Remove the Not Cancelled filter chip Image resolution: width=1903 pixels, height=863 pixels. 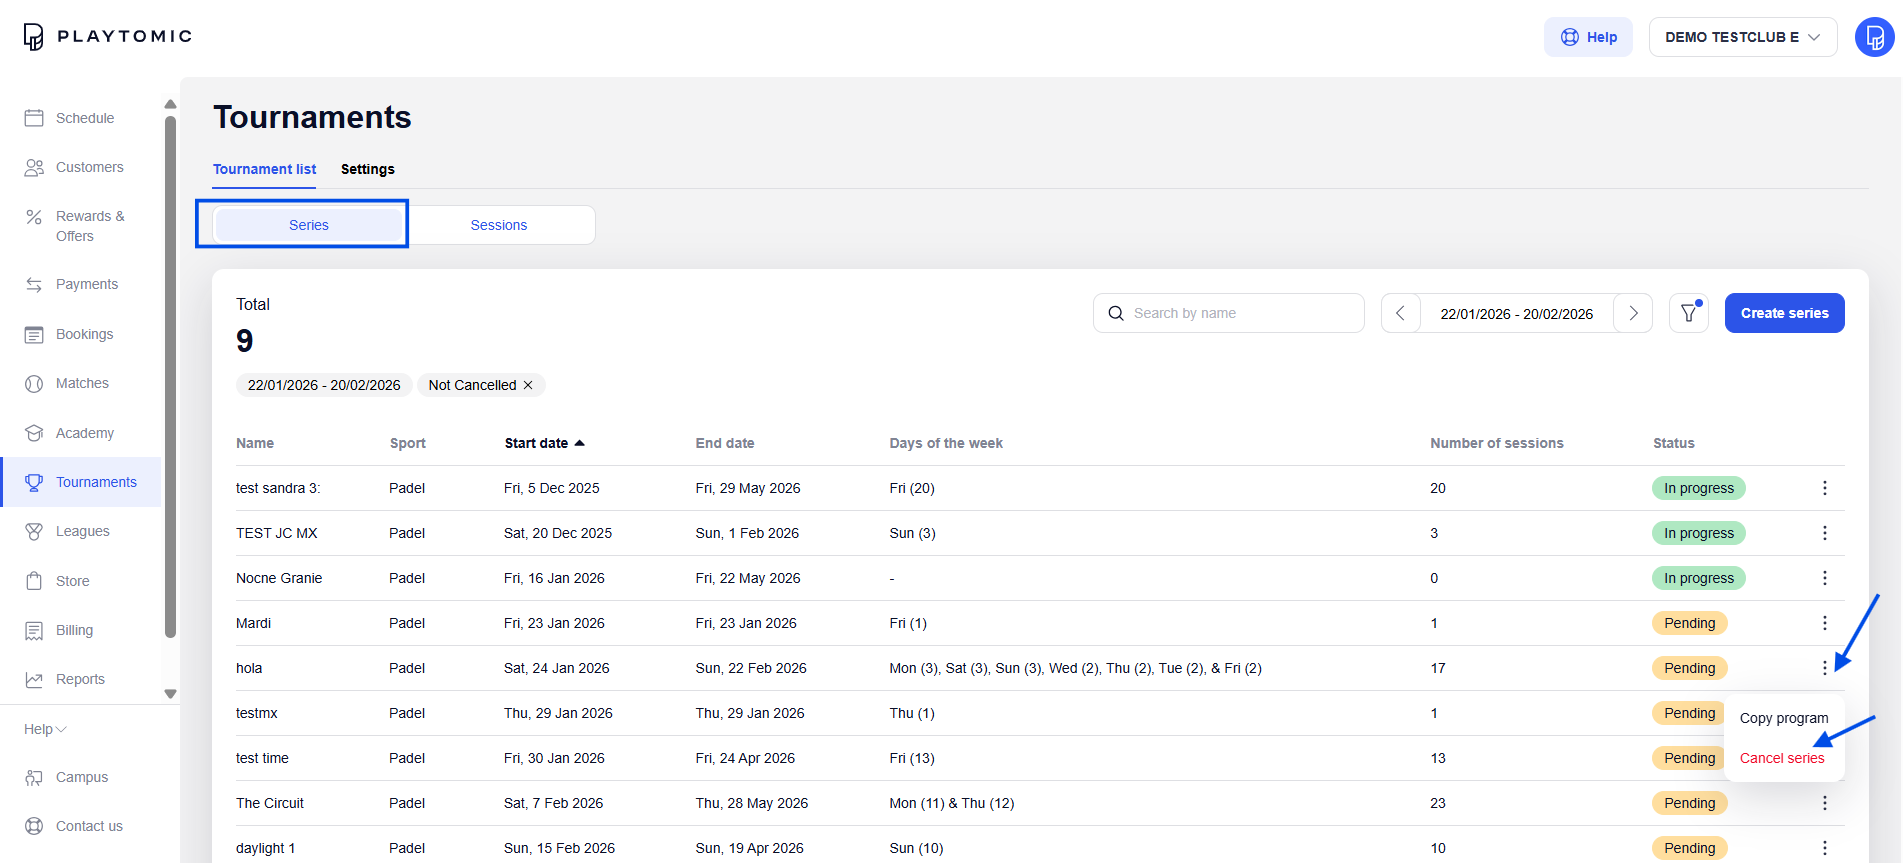[x=528, y=385]
